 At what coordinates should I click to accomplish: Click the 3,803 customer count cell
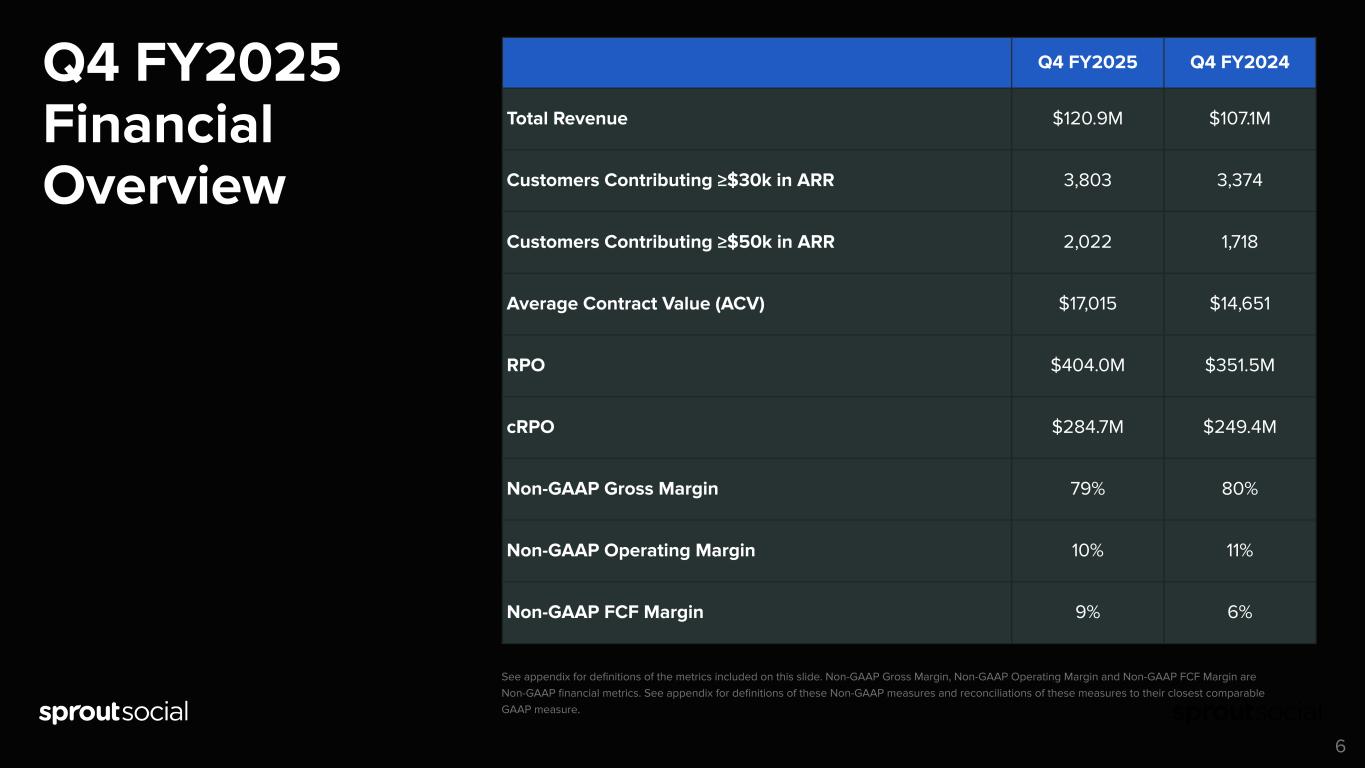pyautogui.click(x=1087, y=180)
